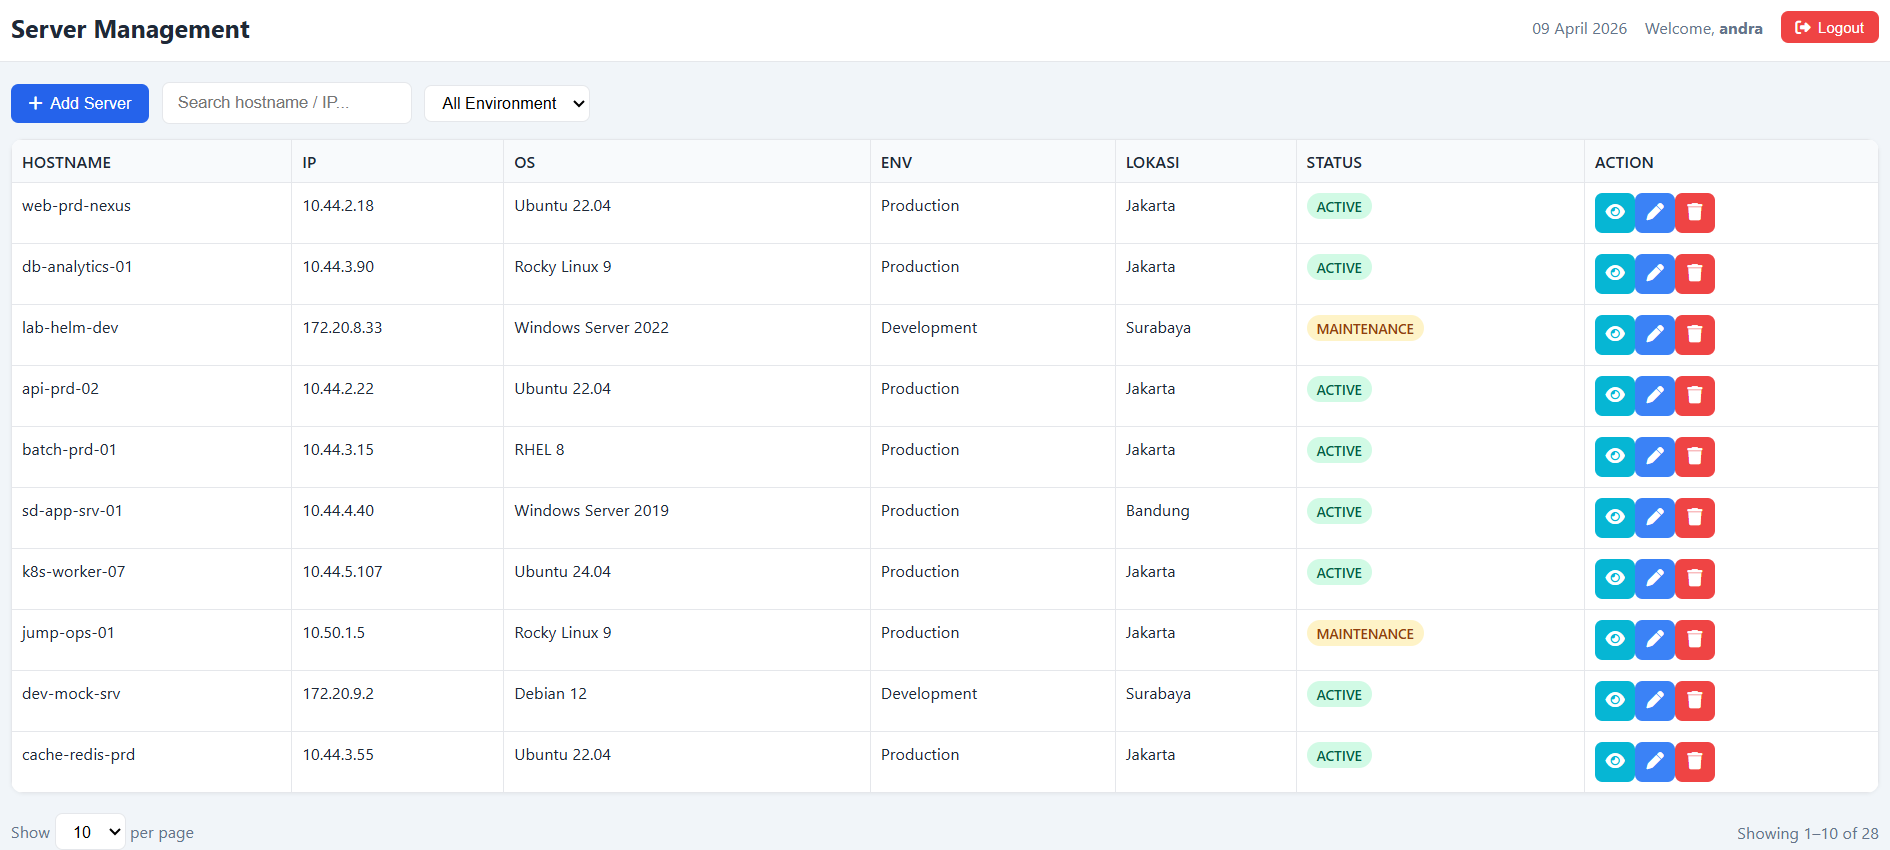Click the Showing 1–10 of 28 text
Image resolution: width=1890 pixels, height=850 pixels.
[1808, 833]
